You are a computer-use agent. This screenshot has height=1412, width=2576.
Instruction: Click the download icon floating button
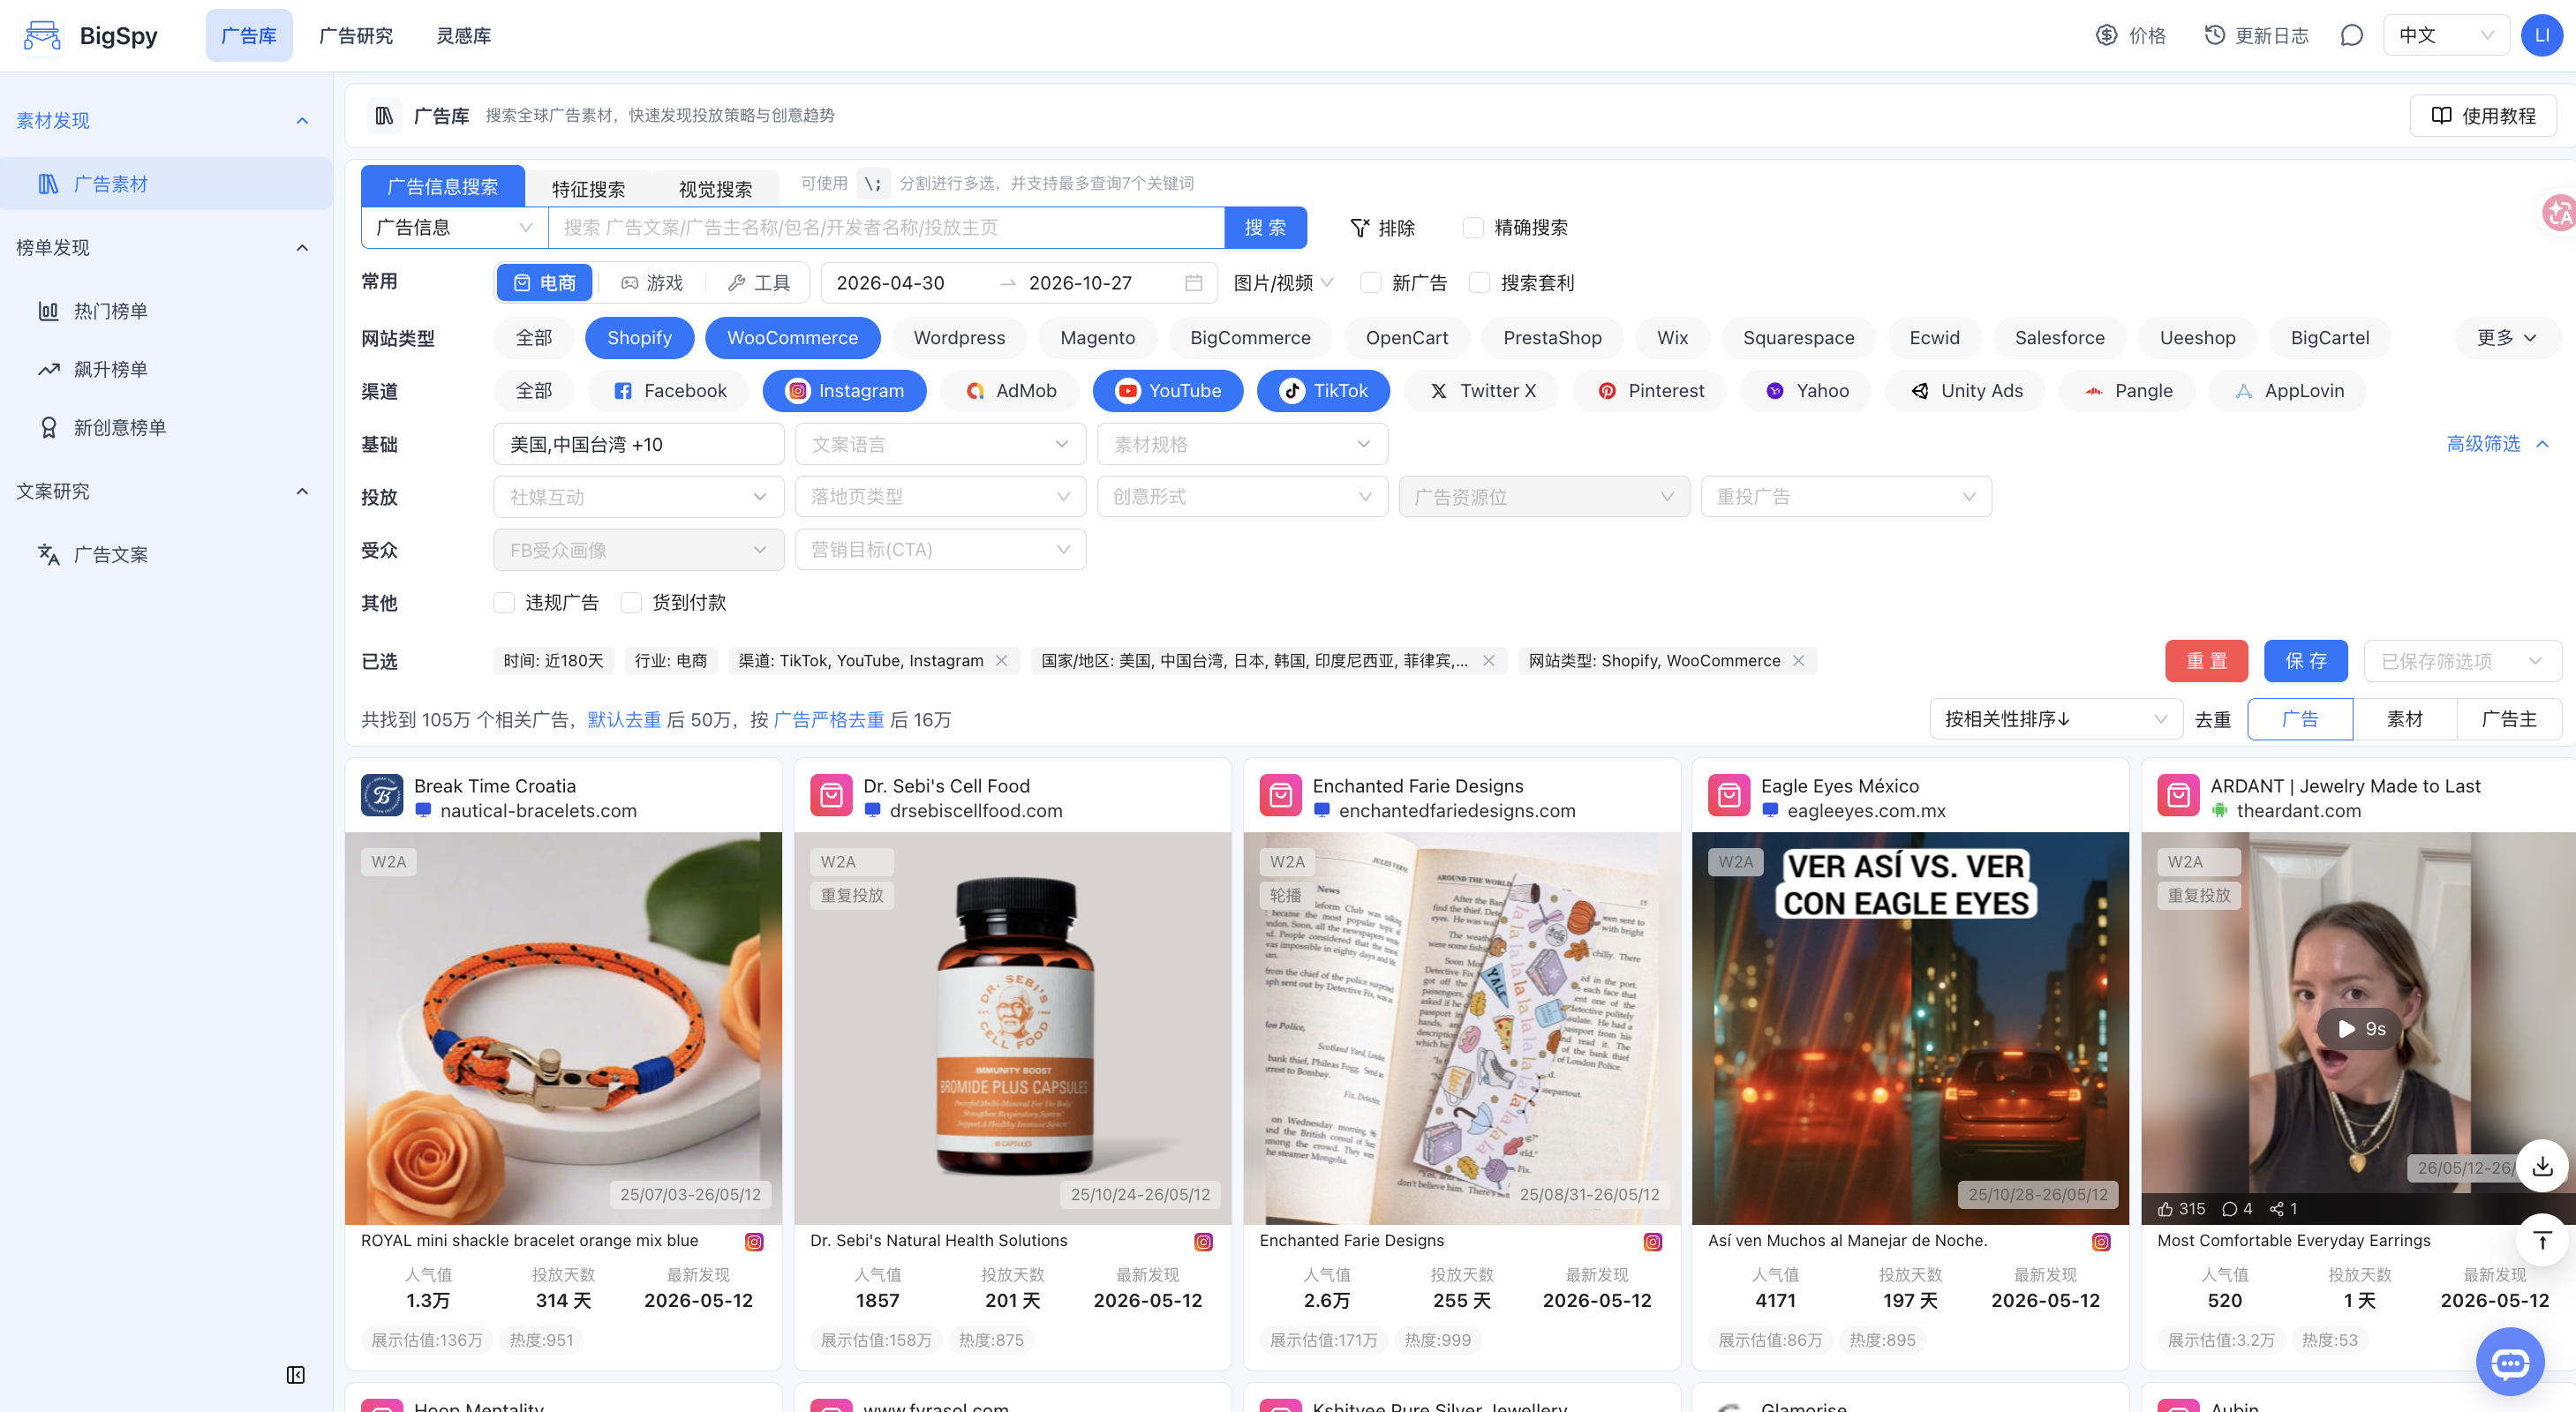pyautogui.click(x=2543, y=1166)
